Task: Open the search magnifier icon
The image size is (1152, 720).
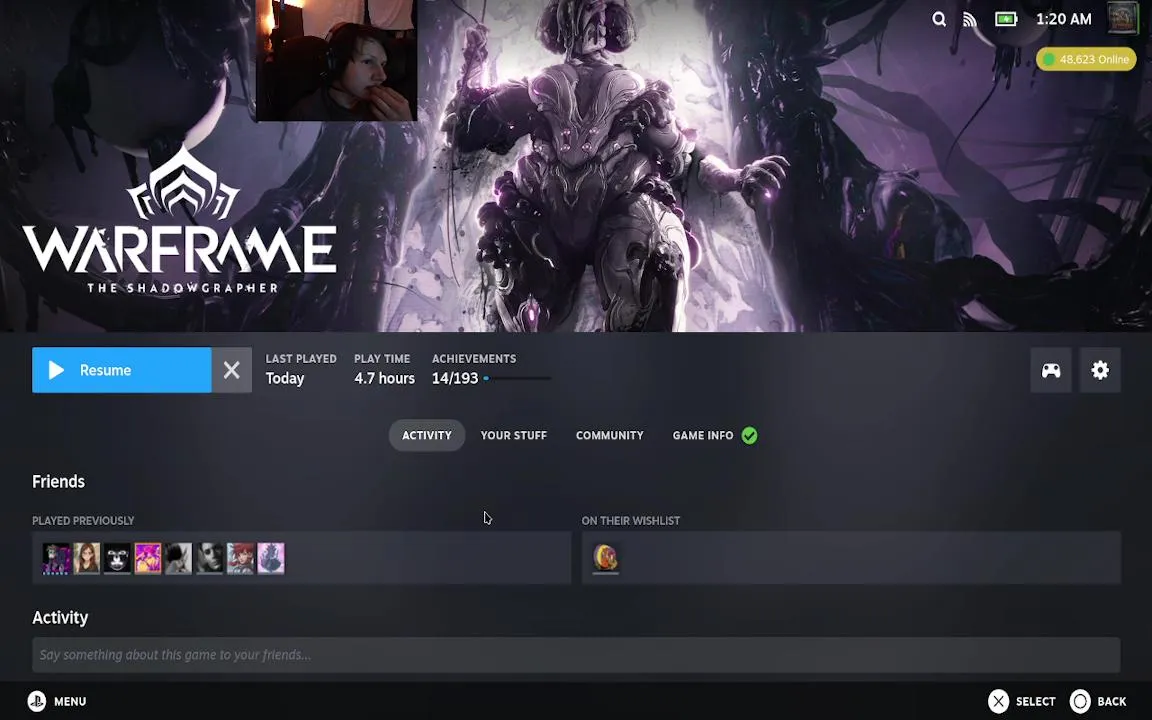Action: pyautogui.click(x=939, y=19)
